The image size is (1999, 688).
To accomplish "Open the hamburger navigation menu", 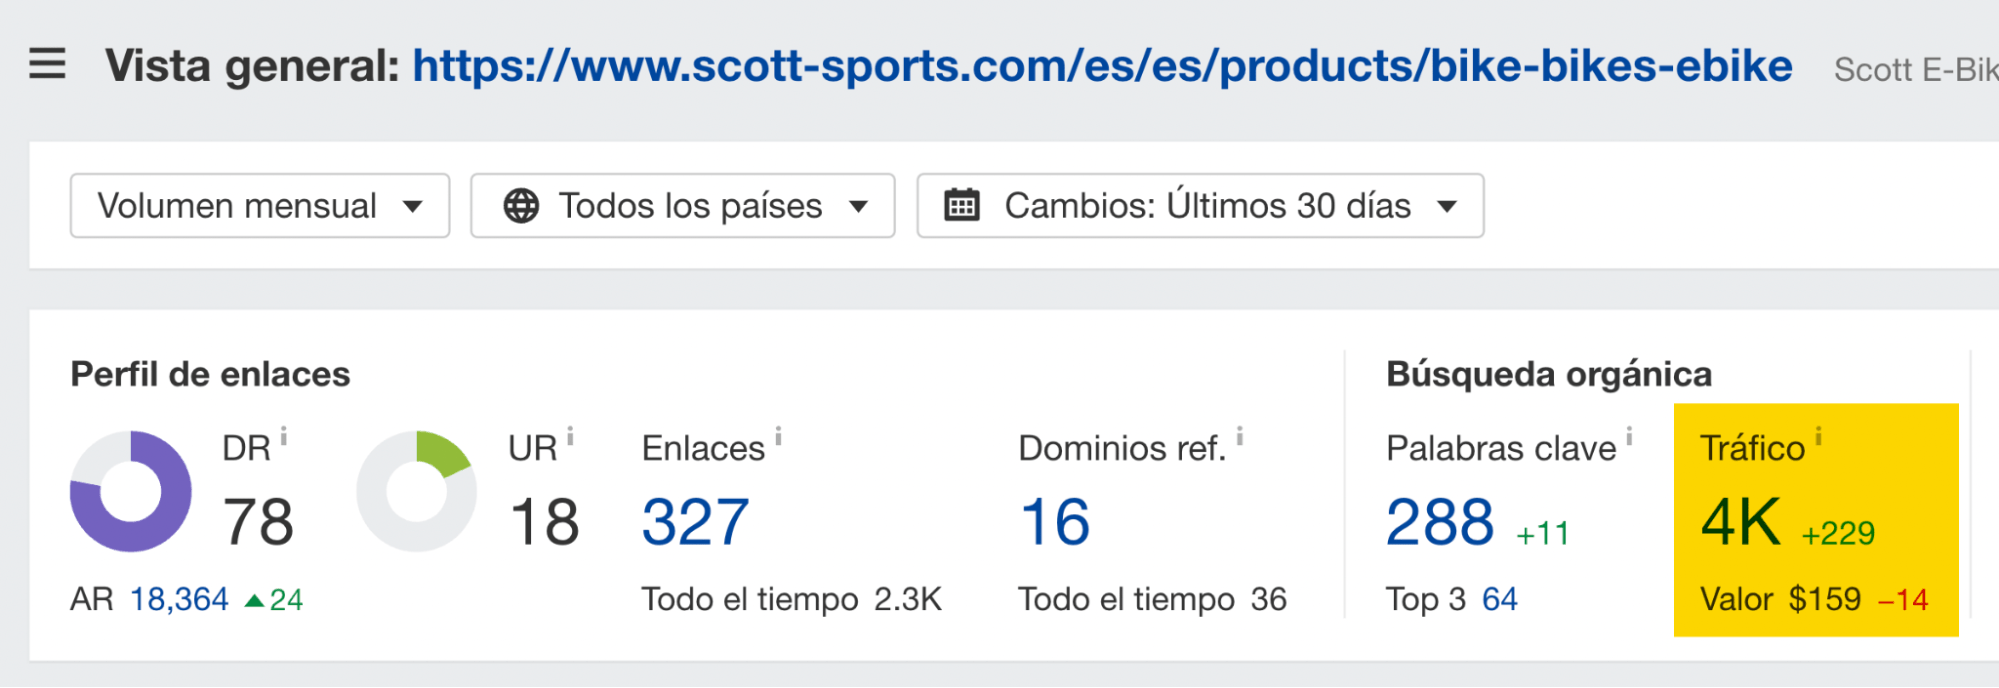I will [46, 64].
